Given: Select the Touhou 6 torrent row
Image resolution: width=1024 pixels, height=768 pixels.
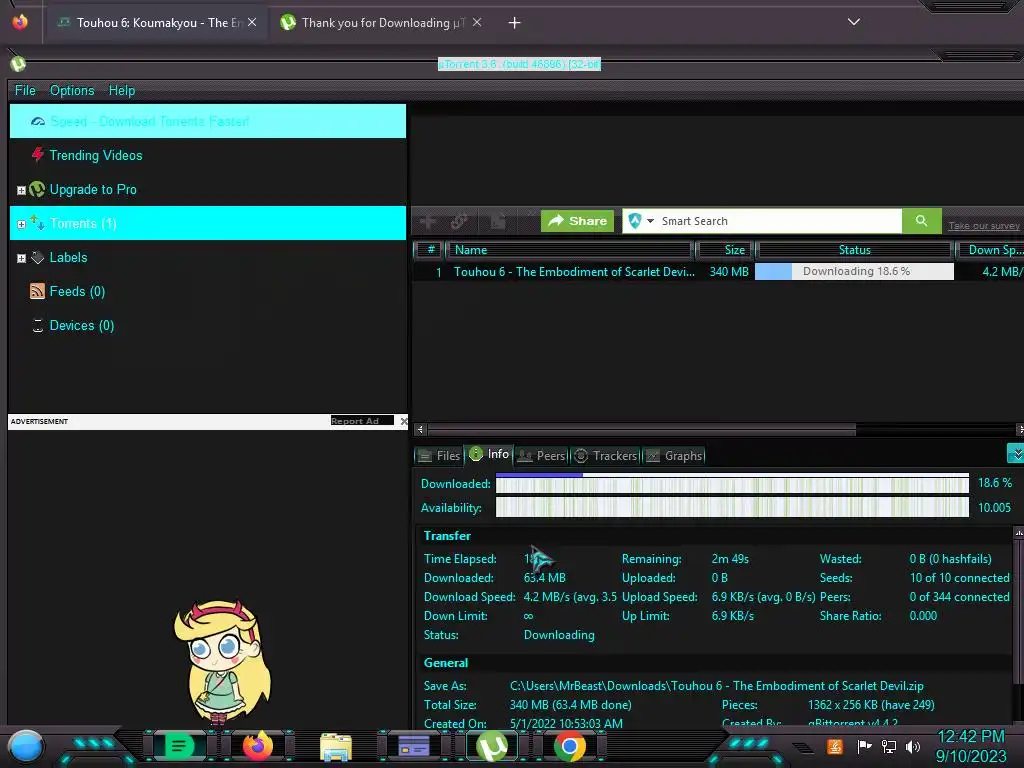Looking at the screenshot, I should point(718,272).
